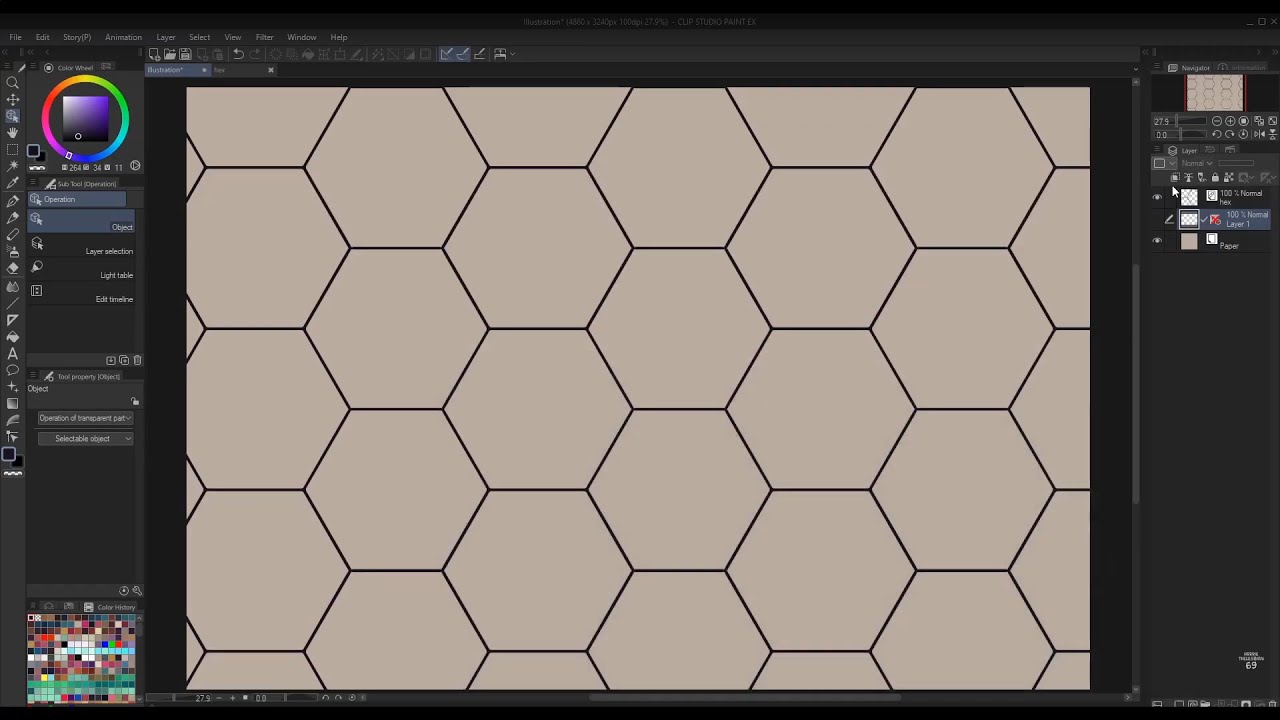Toggle Snap to special ruler button
Viewport: 1280px width, 720px height.
(462, 54)
